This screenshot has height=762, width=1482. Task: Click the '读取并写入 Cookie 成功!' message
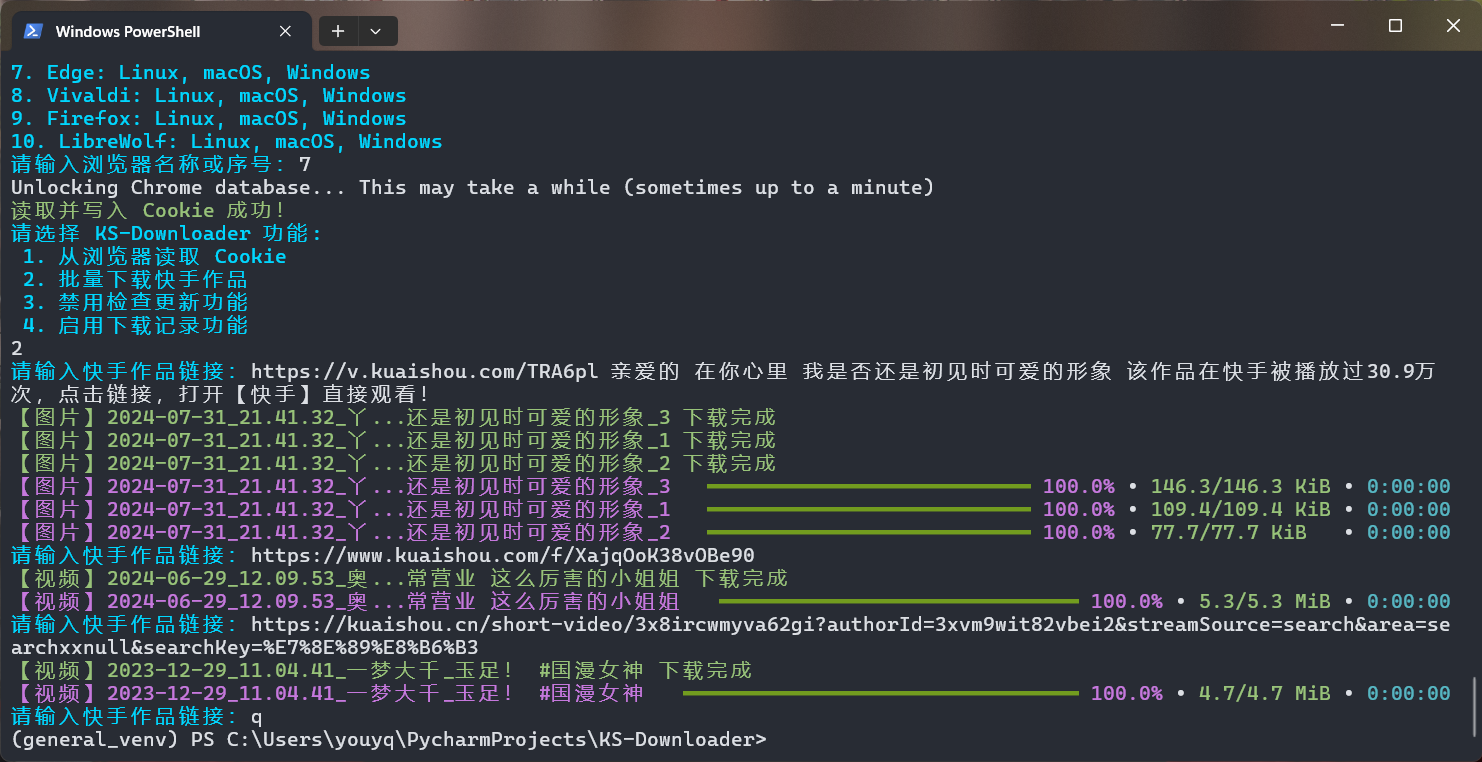(x=148, y=211)
